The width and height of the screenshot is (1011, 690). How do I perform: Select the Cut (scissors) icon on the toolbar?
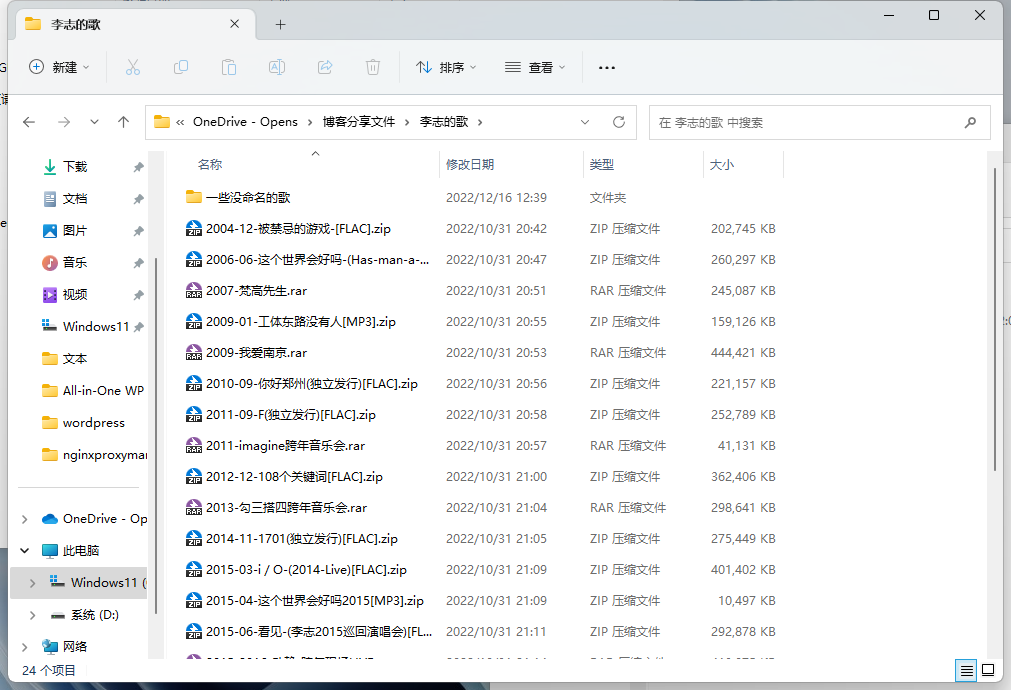tap(132, 67)
